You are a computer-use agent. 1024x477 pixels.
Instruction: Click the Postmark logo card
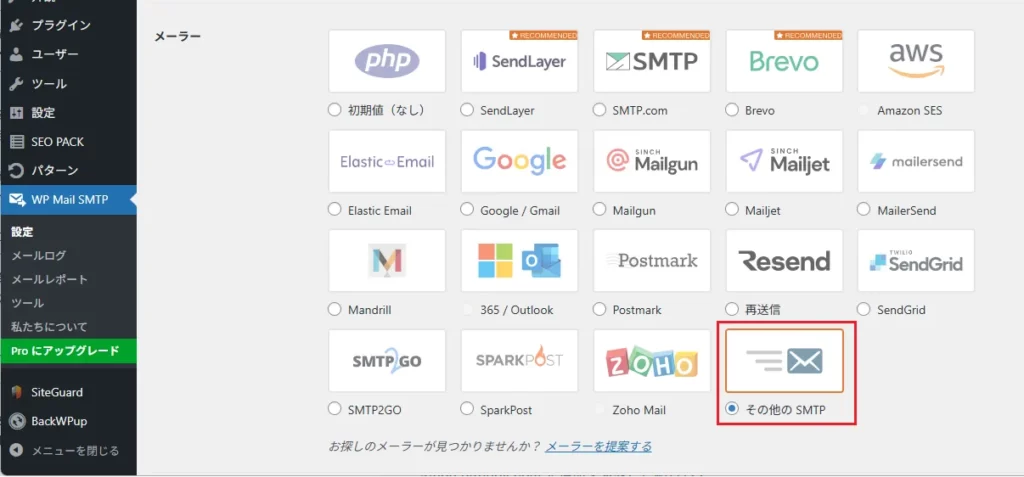click(652, 260)
